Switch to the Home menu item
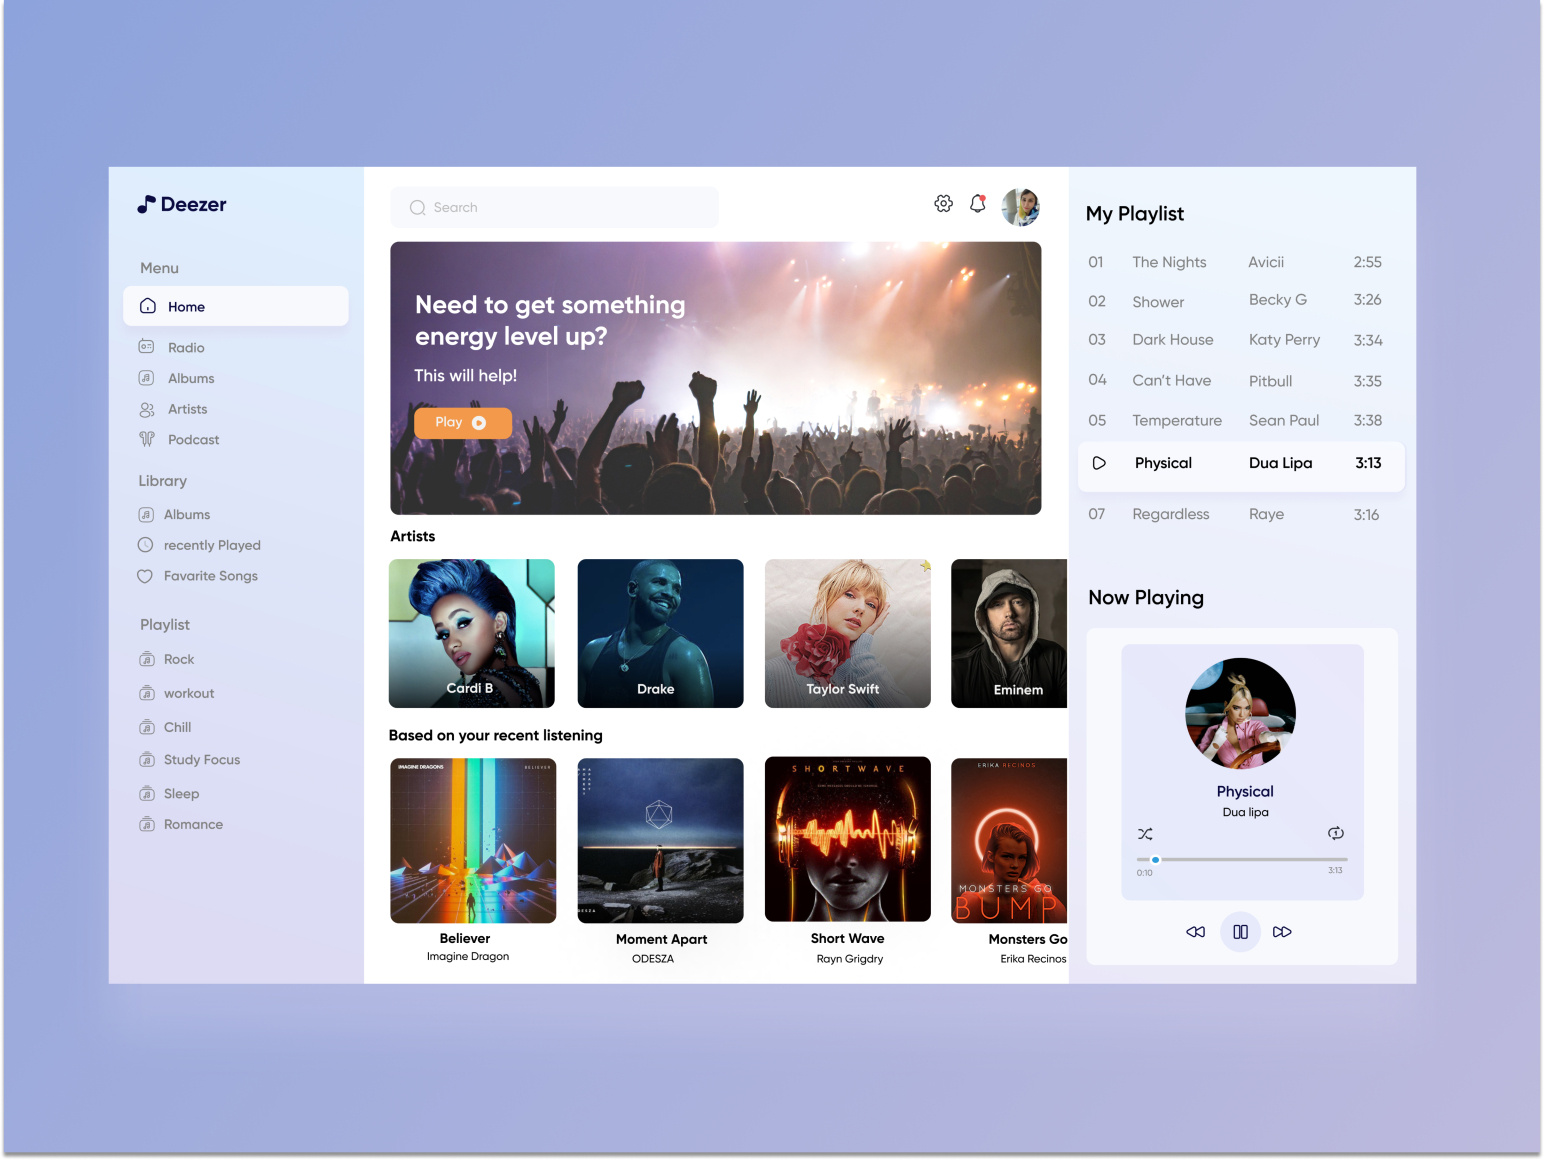The width and height of the screenshot is (1544, 1160). point(186,306)
